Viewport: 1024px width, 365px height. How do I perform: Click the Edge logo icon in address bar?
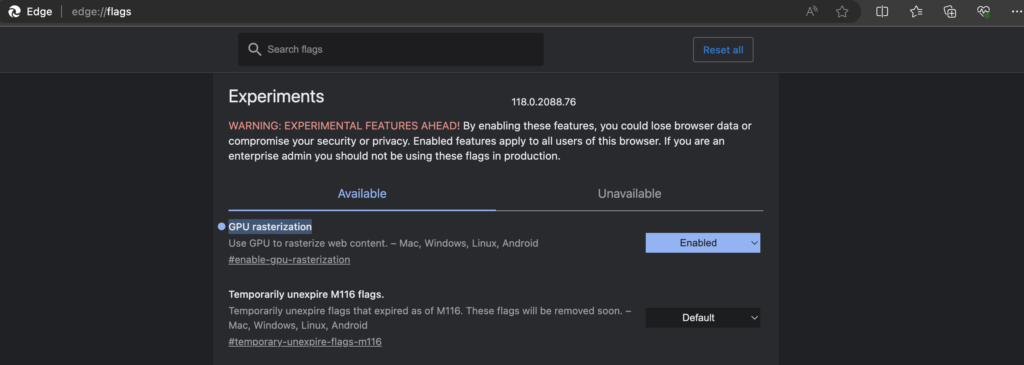(14, 12)
